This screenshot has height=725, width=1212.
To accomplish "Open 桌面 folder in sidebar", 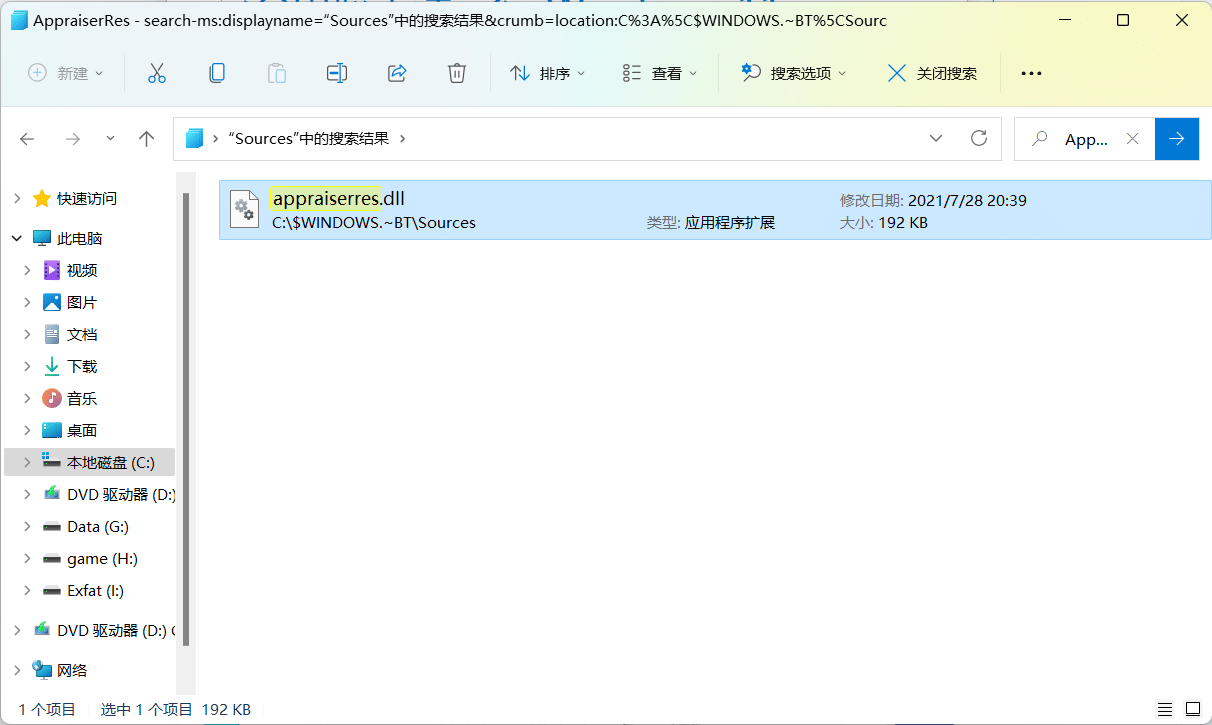I will pyautogui.click(x=82, y=431).
